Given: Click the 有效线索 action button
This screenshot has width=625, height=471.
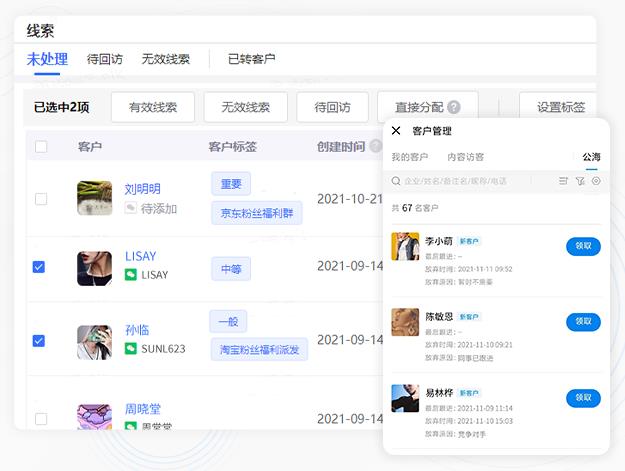Looking at the screenshot, I should click(x=153, y=107).
